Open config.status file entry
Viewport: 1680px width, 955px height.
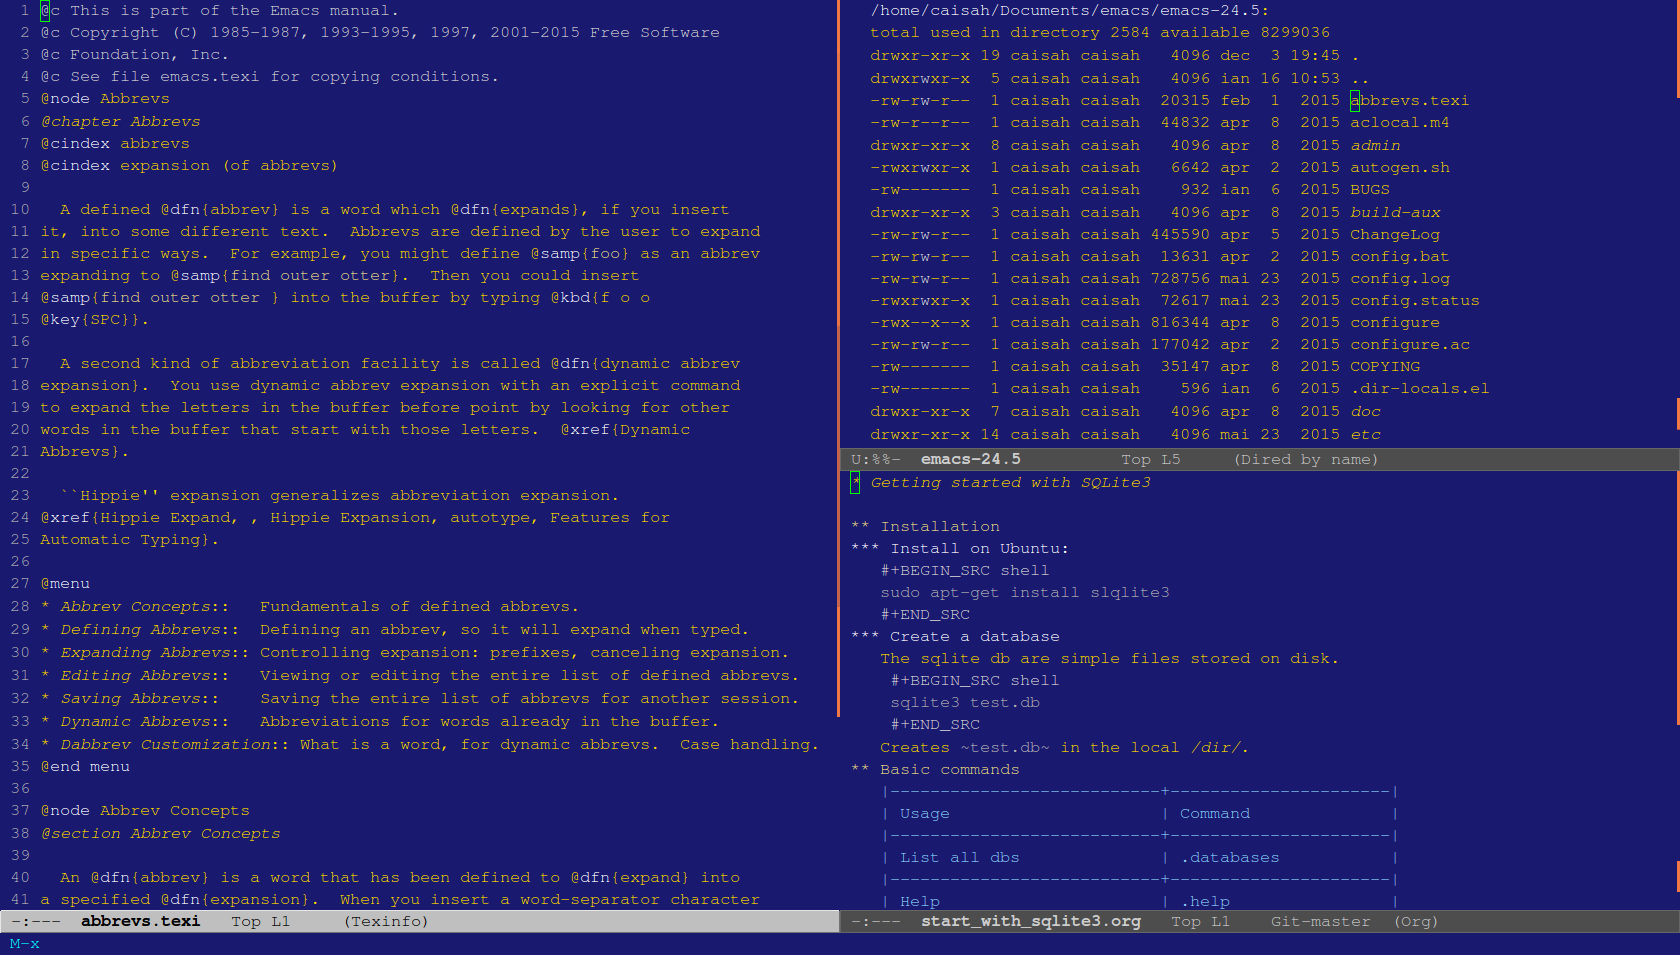(1414, 300)
